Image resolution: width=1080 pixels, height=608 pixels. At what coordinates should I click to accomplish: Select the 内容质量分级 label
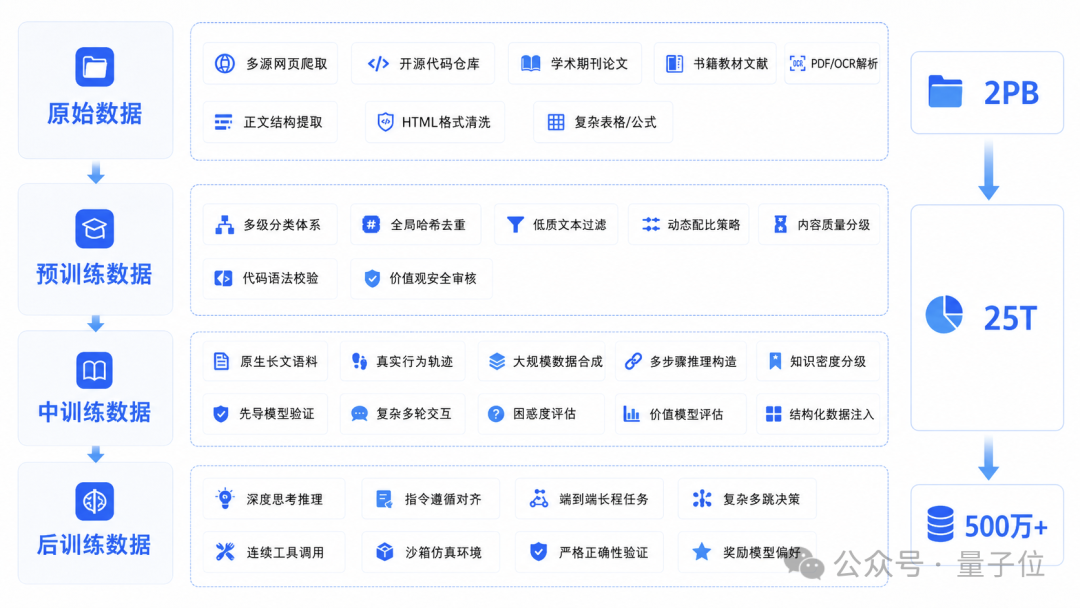click(833, 224)
